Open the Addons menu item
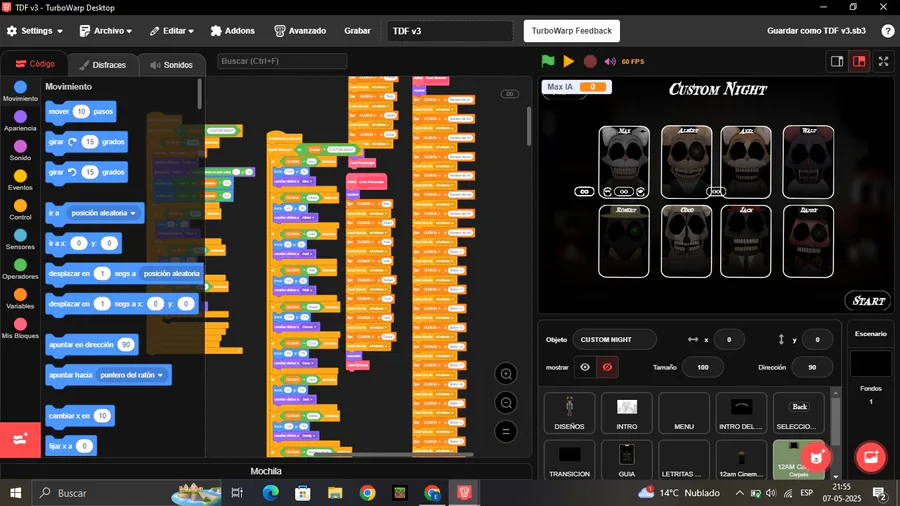 (232, 31)
